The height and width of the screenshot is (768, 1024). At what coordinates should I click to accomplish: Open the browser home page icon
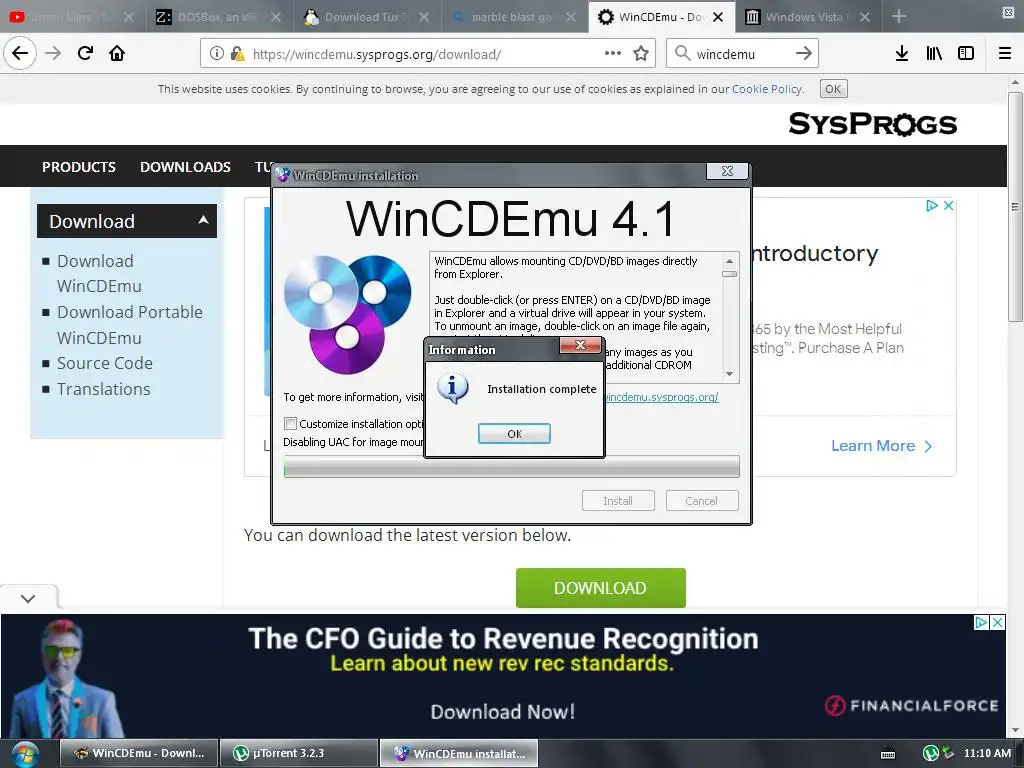(117, 53)
